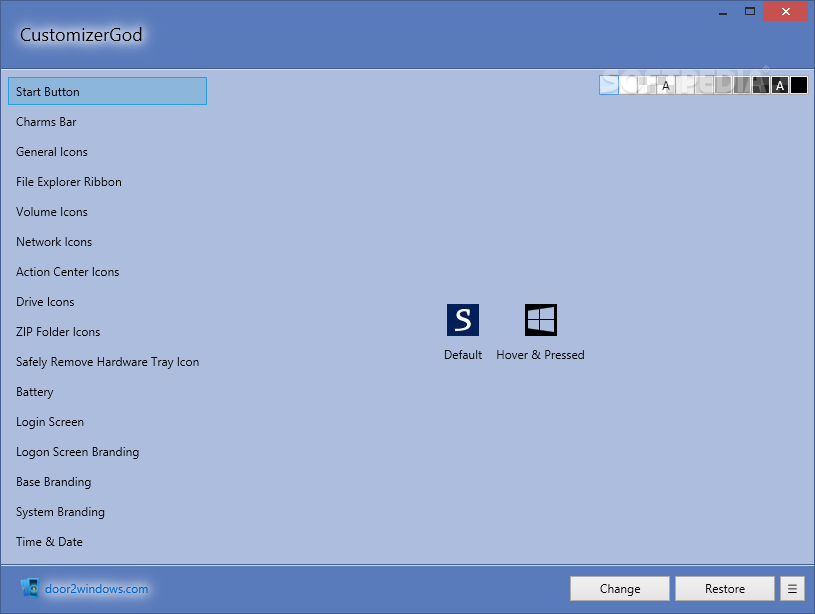Screen dimensions: 815x614
Task: Click the Hover & Pressed label
Action: point(540,355)
